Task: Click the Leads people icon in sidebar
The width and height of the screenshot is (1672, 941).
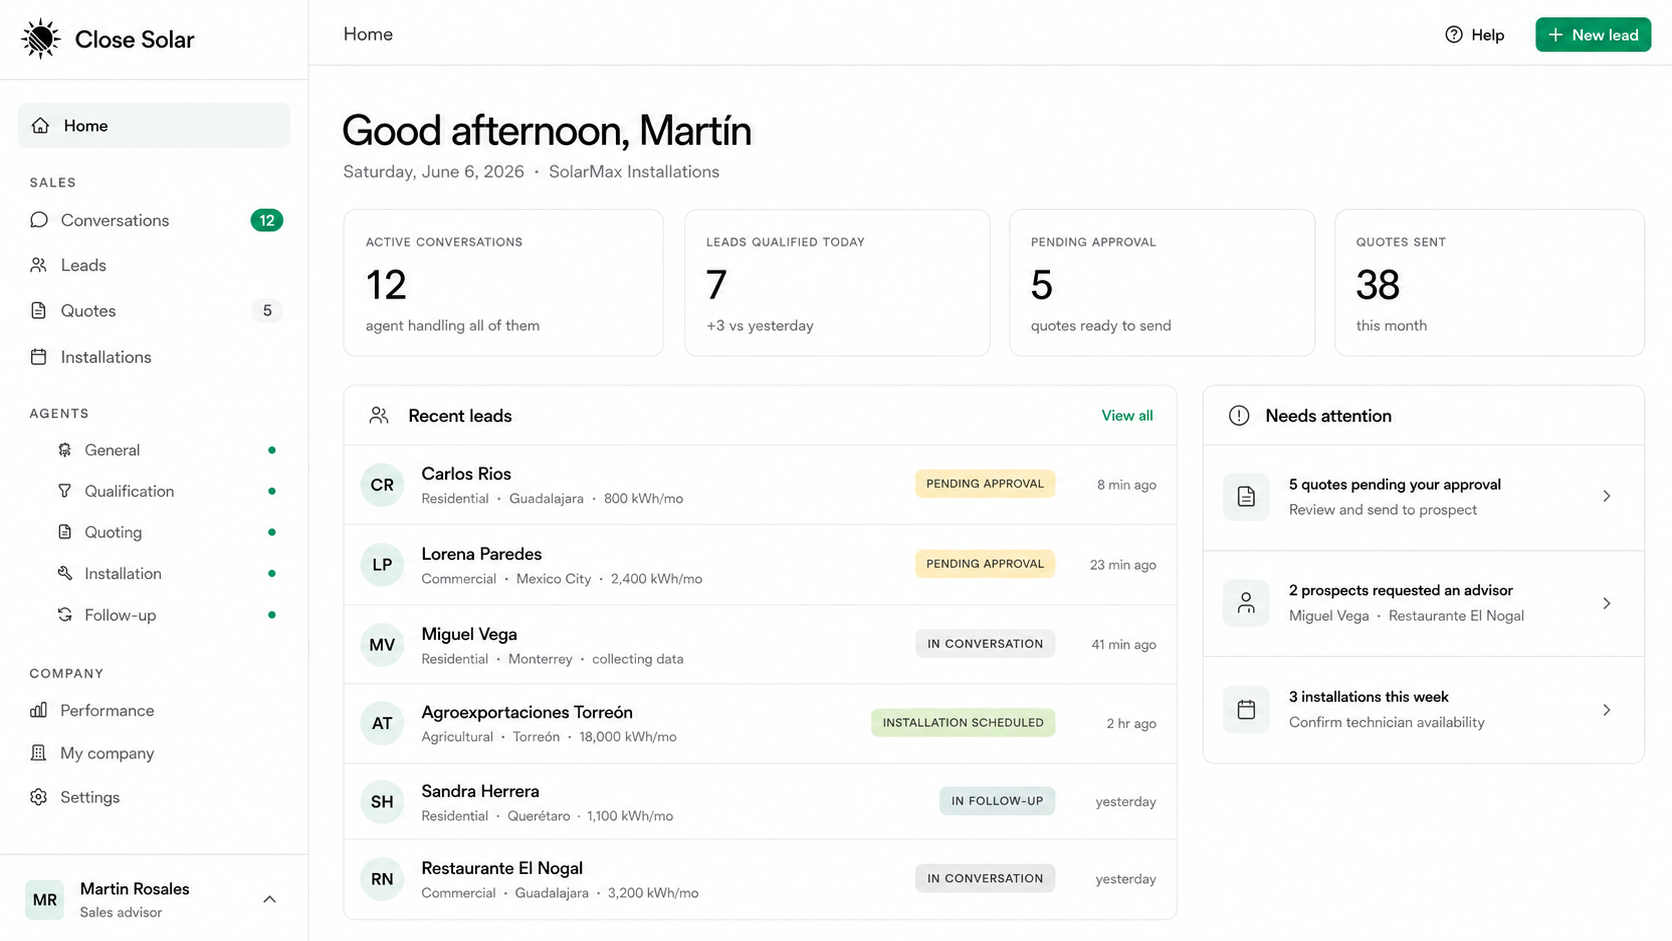Action: 39,265
